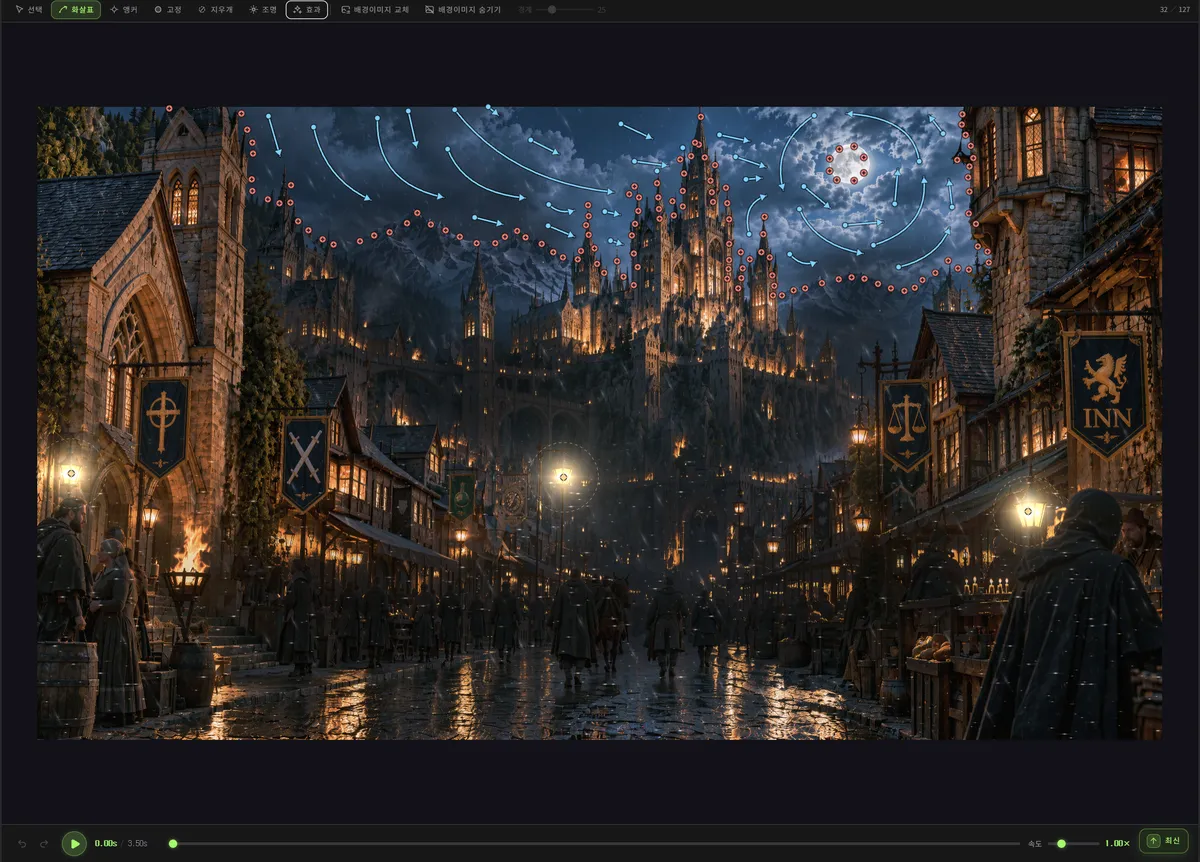
Task: Activate the 화살표 arrow tool
Action: pos(76,10)
